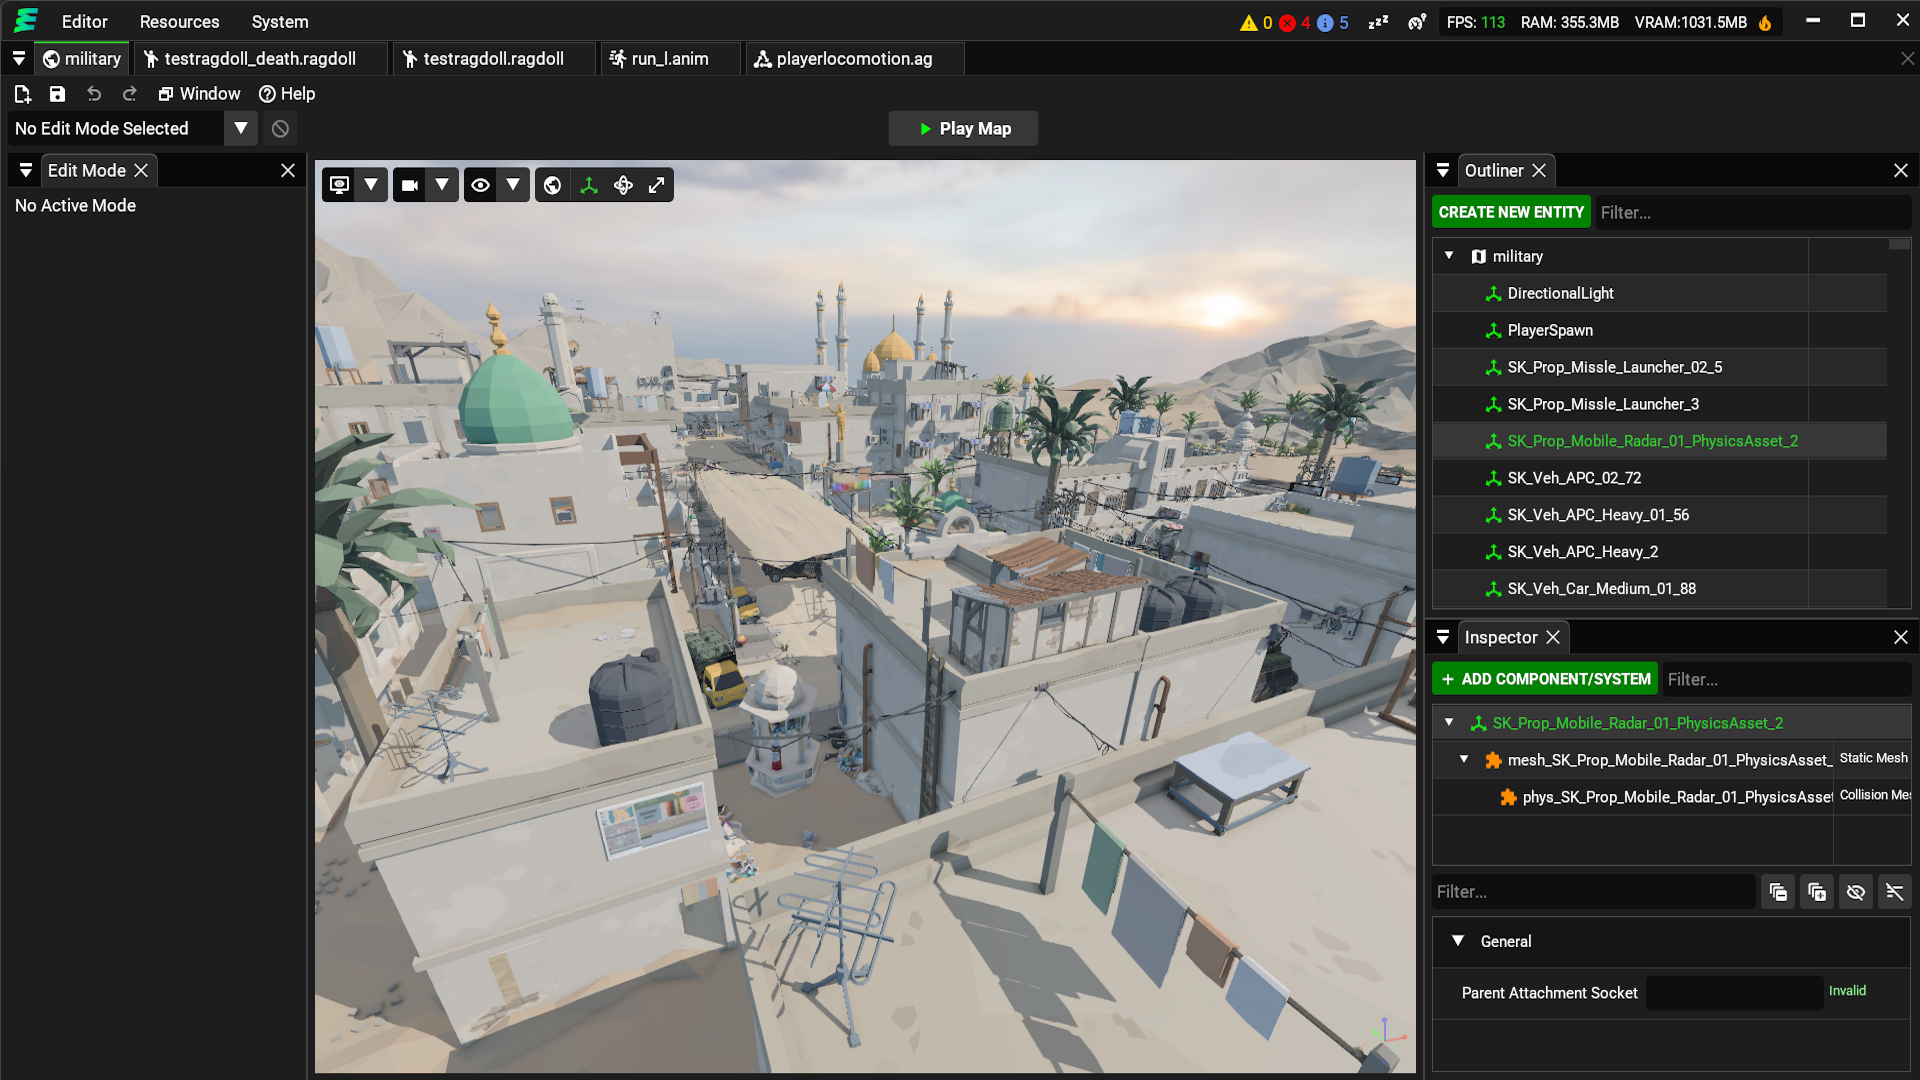1920x1080 pixels.
Task: Open the dropdown arrow beside the camera icon
Action: [x=442, y=185]
